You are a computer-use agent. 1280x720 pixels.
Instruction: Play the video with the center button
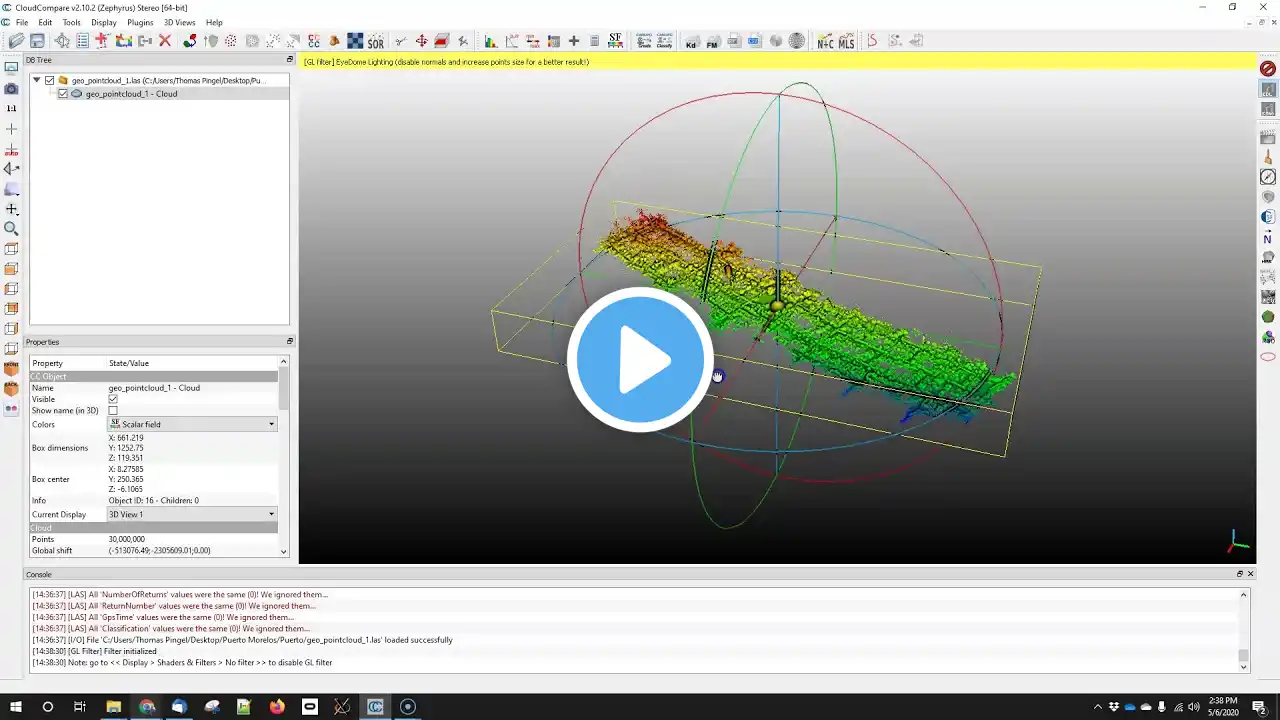click(x=640, y=360)
